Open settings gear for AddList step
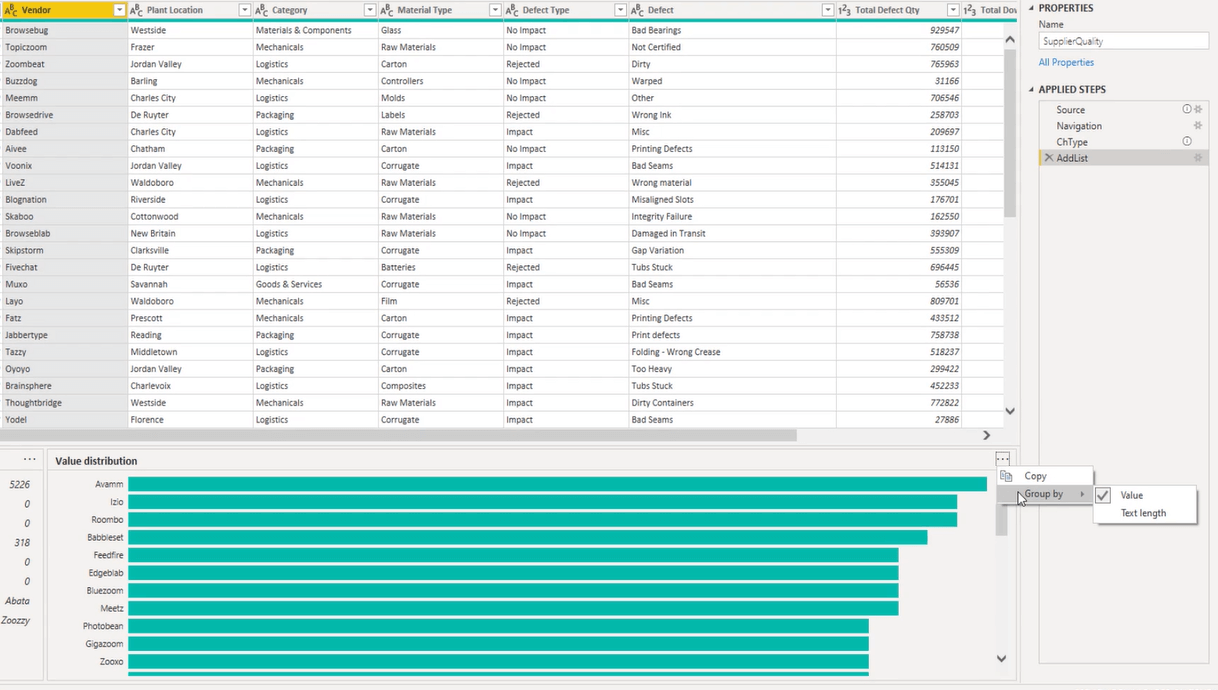This screenshot has height=690, width=1218. point(1198,158)
